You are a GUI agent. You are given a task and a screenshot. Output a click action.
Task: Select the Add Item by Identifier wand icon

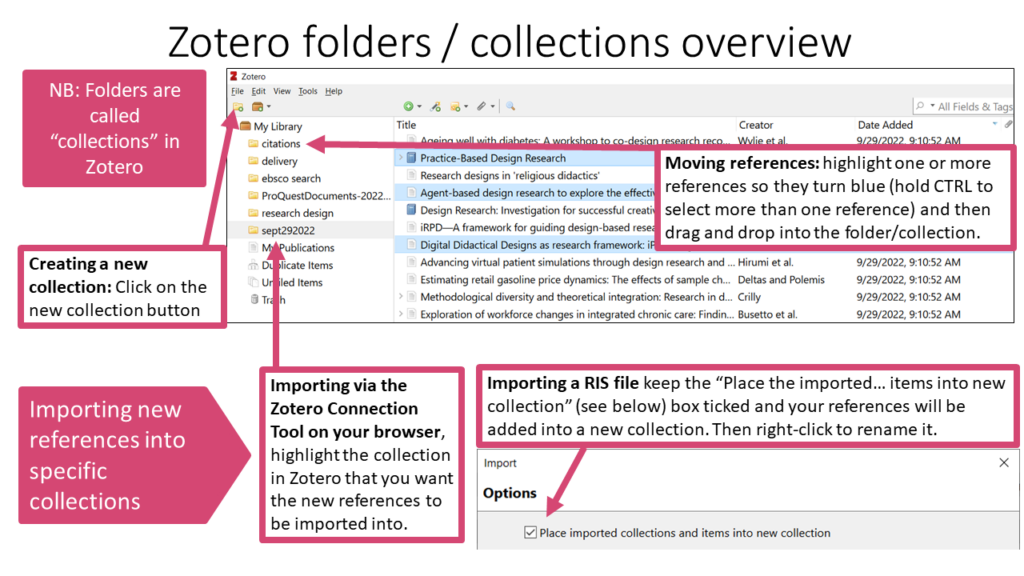click(435, 105)
